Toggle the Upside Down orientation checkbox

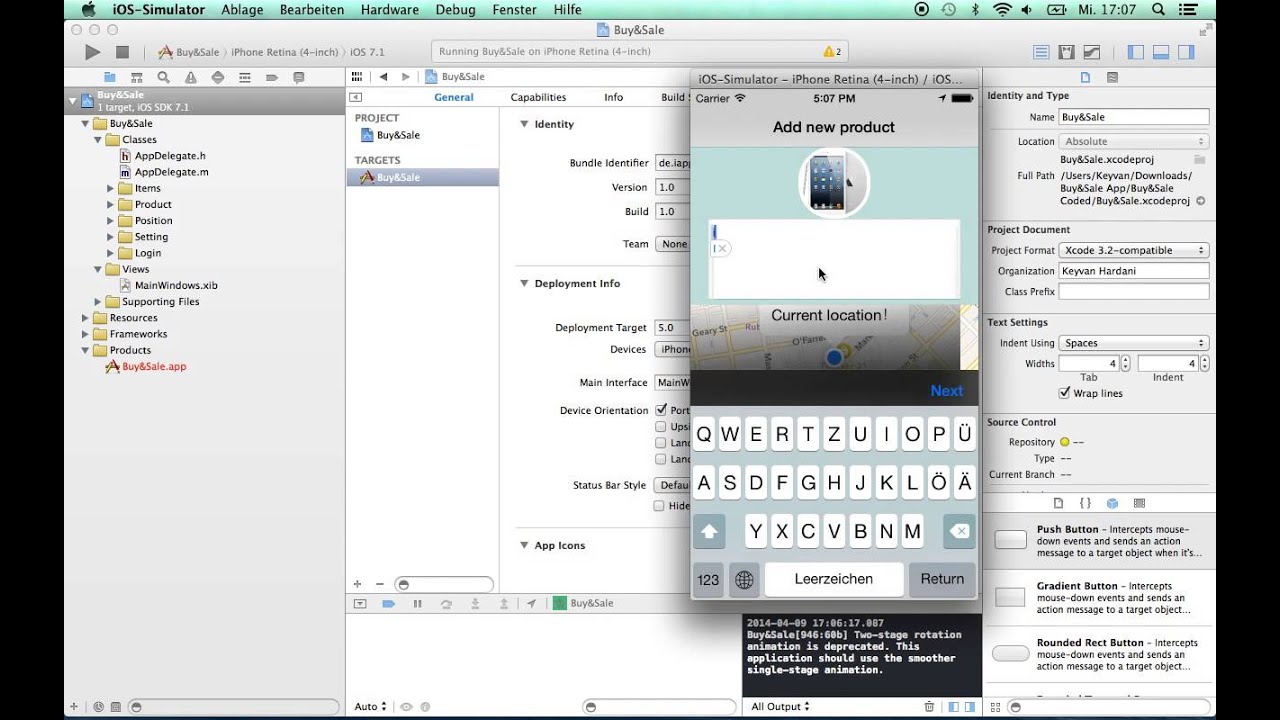660,427
